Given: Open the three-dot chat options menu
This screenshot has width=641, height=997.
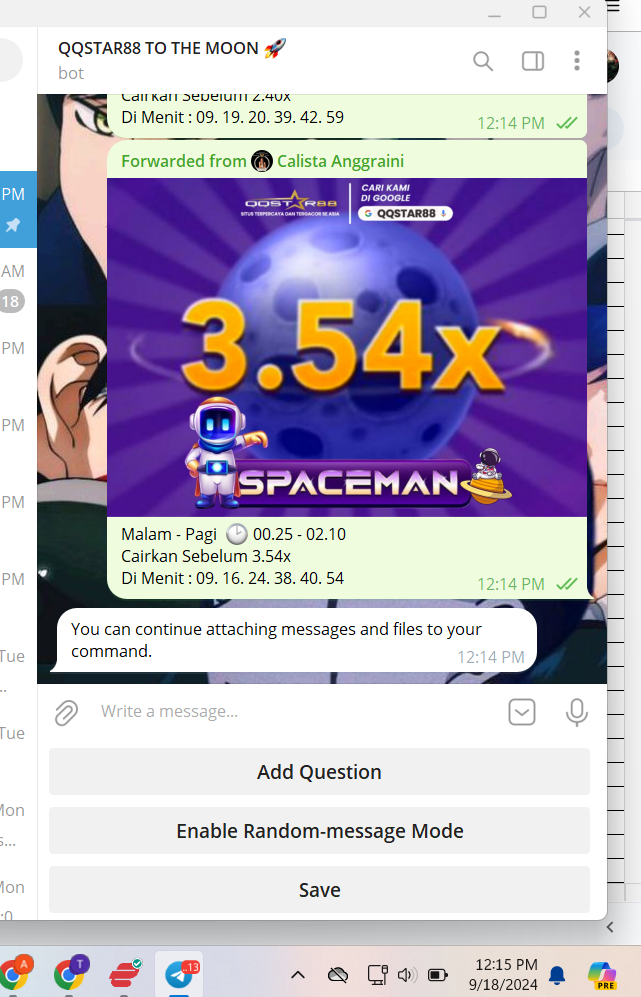Looking at the screenshot, I should 577,61.
